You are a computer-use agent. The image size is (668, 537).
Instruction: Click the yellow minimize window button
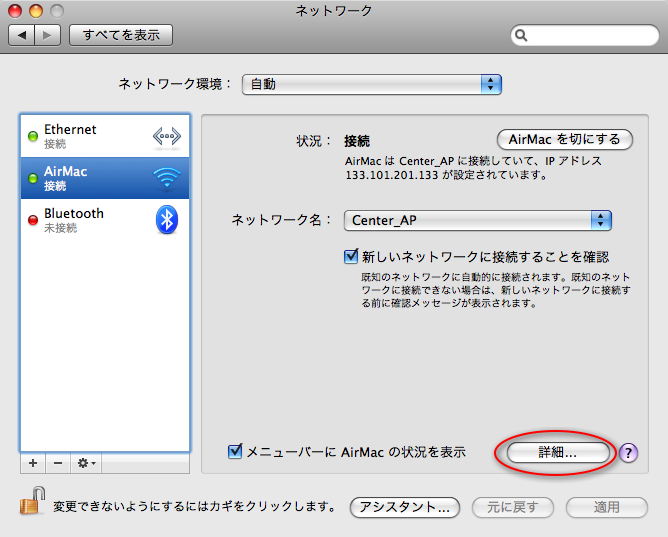(x=36, y=11)
